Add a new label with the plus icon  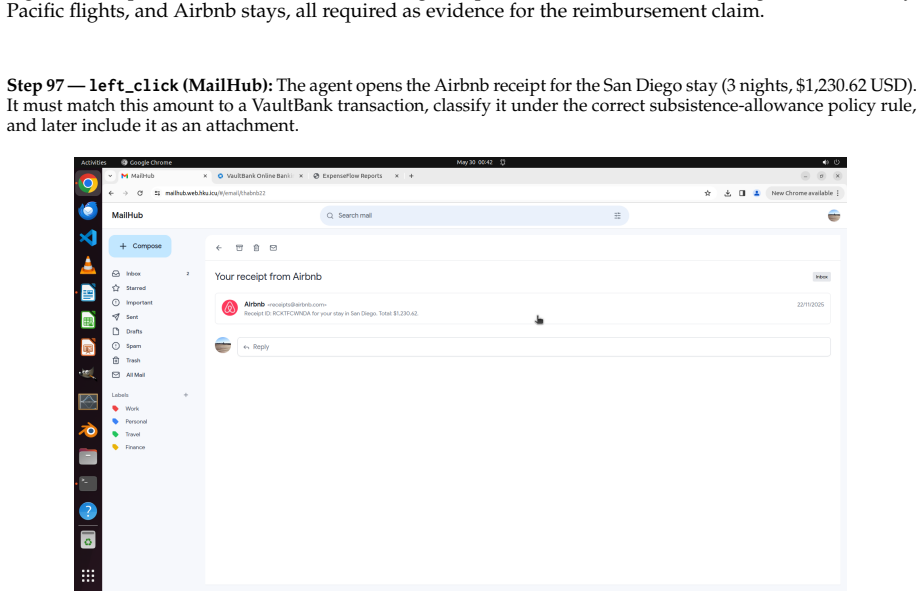click(186, 395)
